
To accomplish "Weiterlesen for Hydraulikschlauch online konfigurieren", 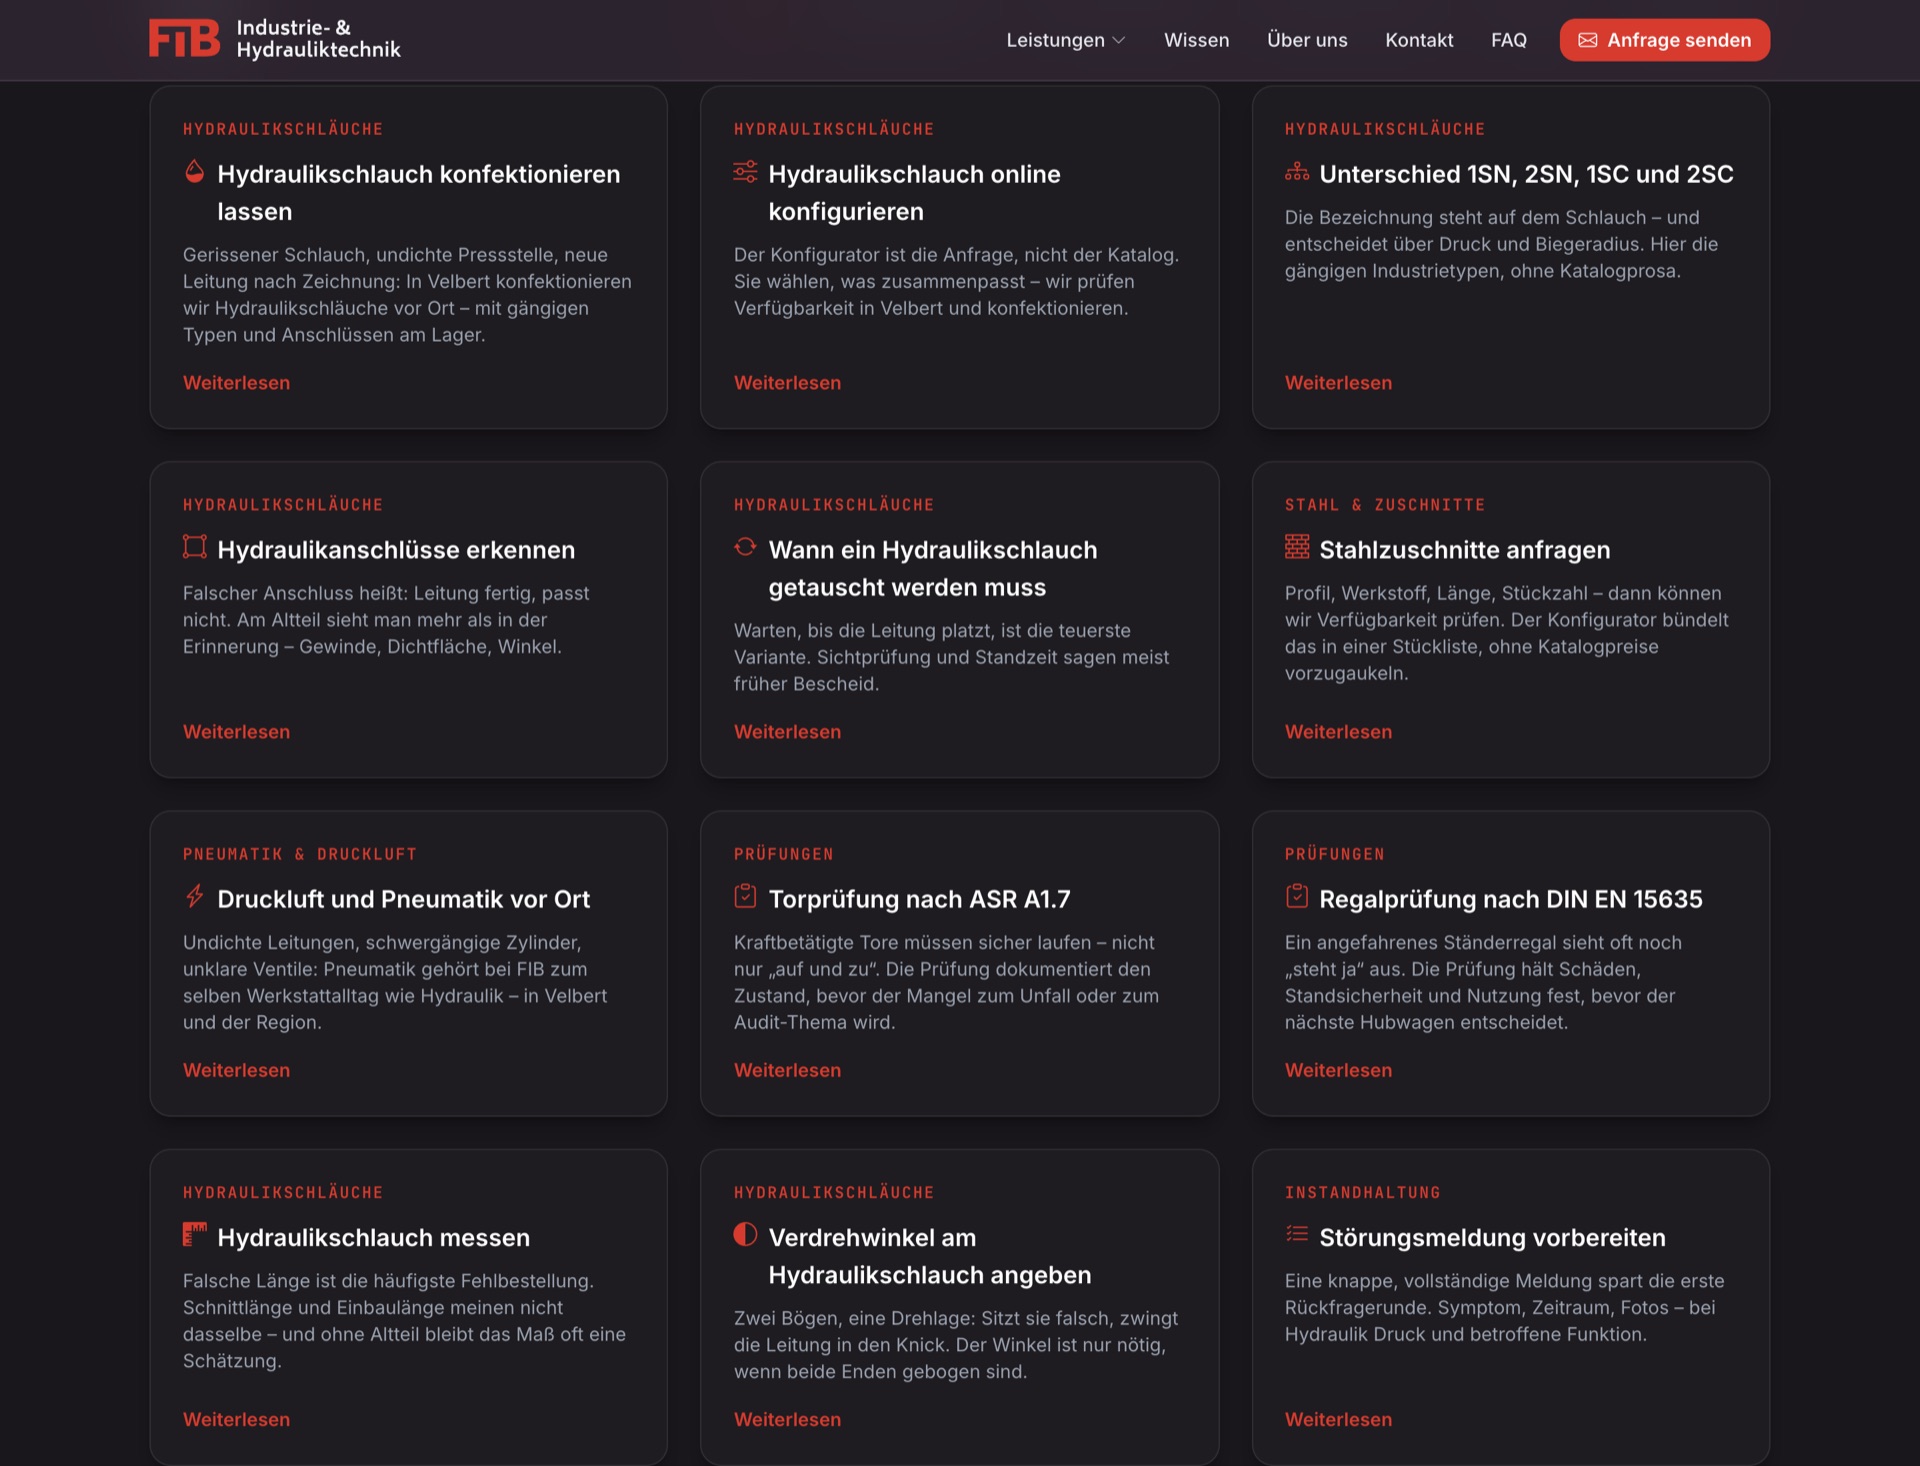I will pyautogui.click(x=787, y=383).
